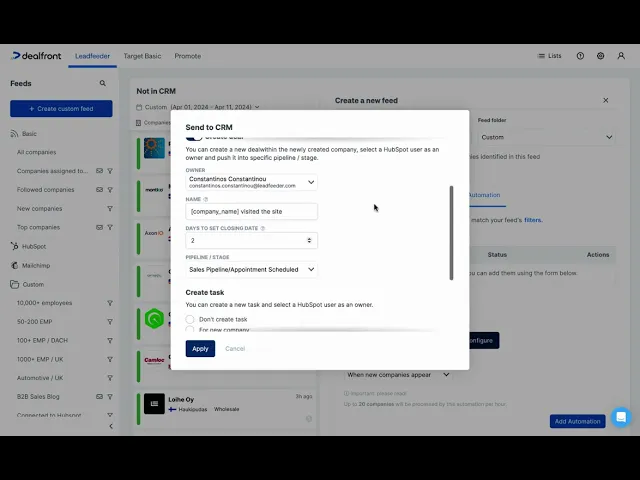Open the help question mark icon
Viewport: 640px width, 480px height.
(x=580, y=56)
